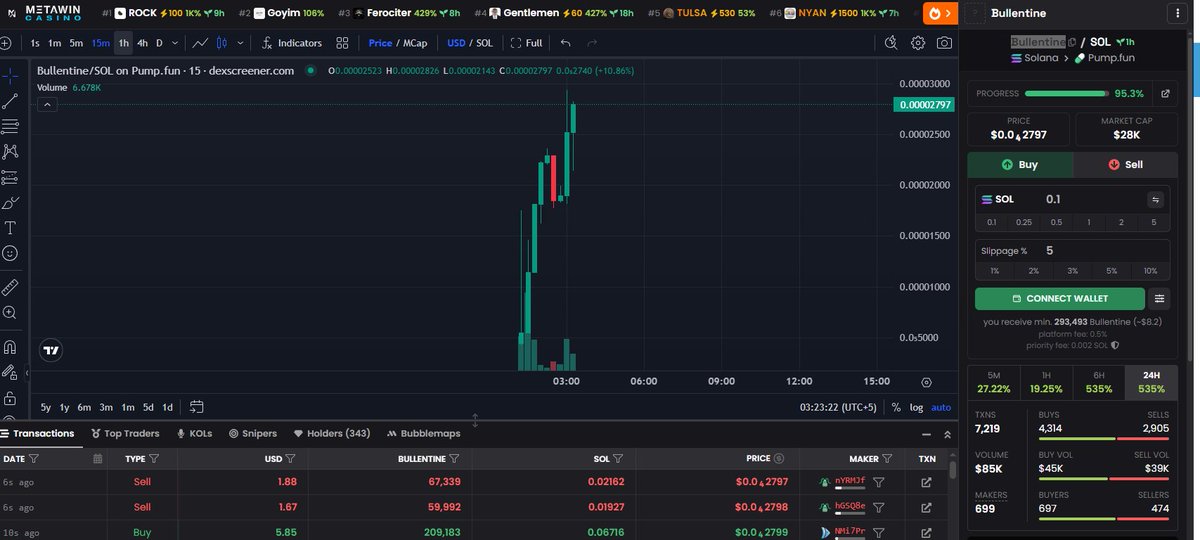Open the forecasting and measurement tools
1200x540 pixels.
(x=10, y=177)
